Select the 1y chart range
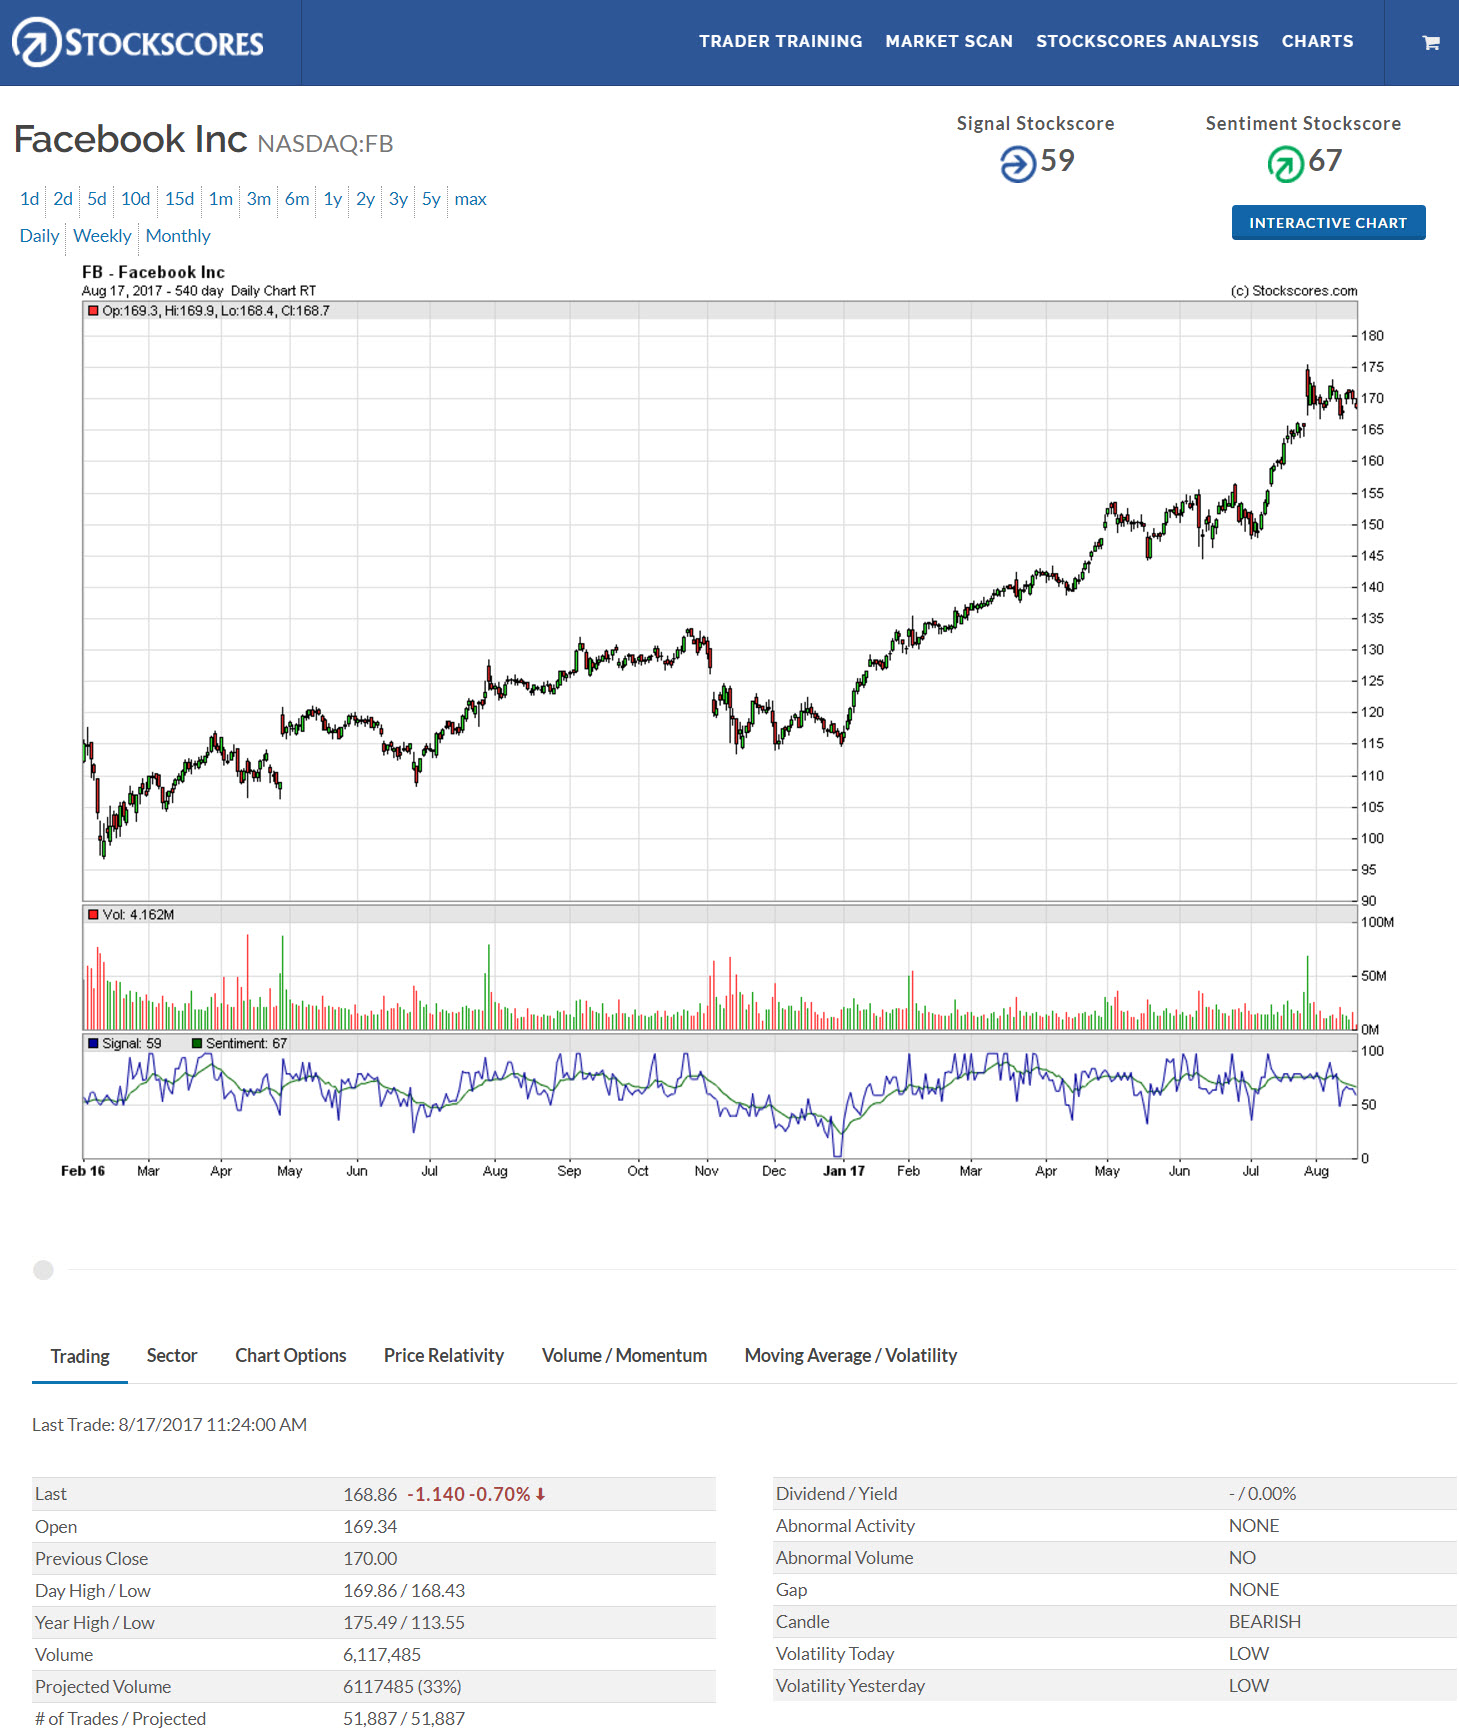Viewport: 1459px width, 1734px height. tap(333, 199)
